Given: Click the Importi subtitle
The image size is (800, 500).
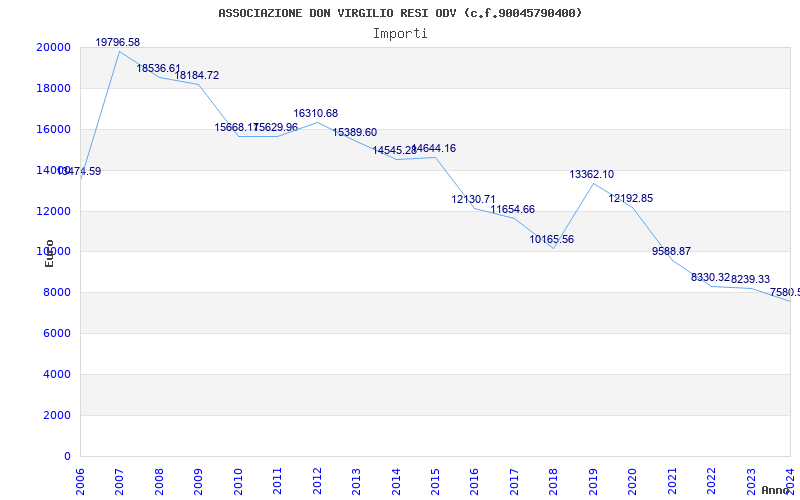Looking at the screenshot, I should tap(400, 34).
